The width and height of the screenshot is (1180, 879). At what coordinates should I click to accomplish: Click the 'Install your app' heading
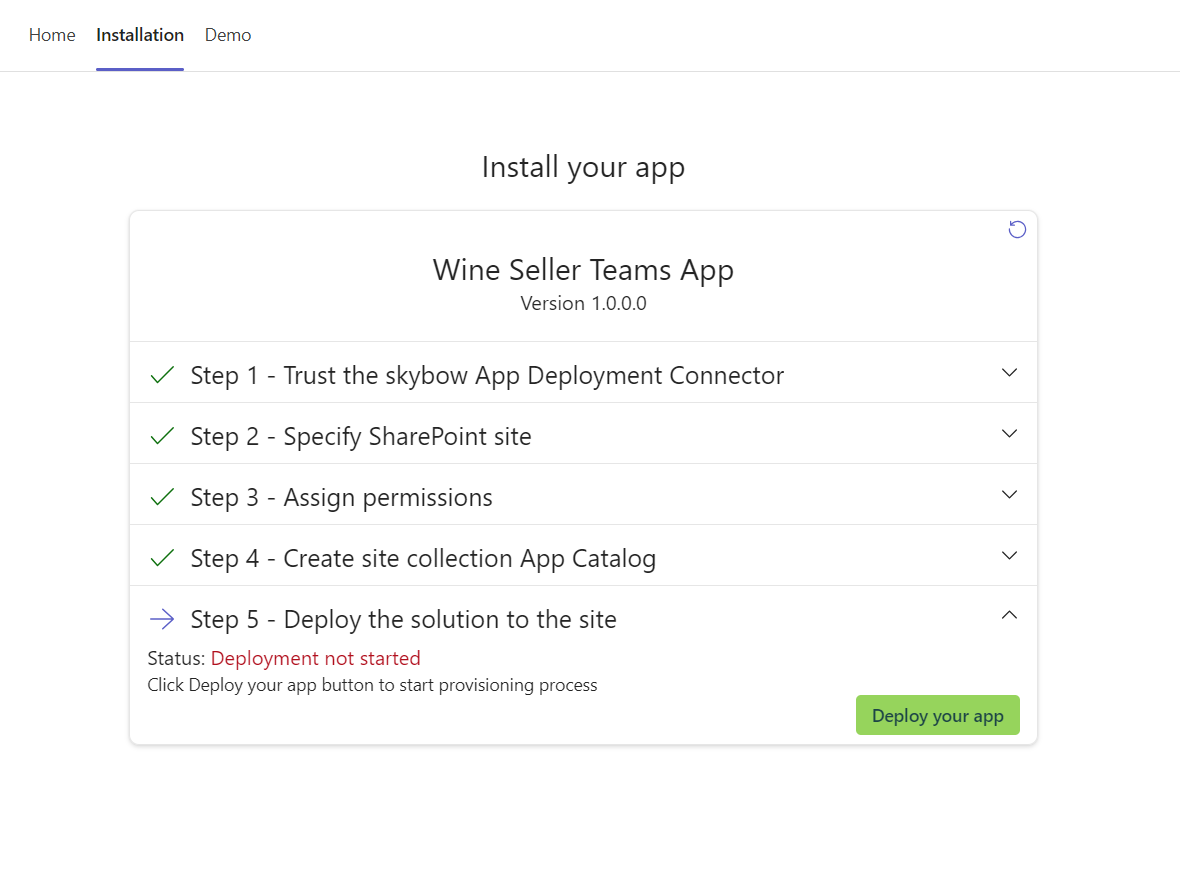[x=583, y=168]
